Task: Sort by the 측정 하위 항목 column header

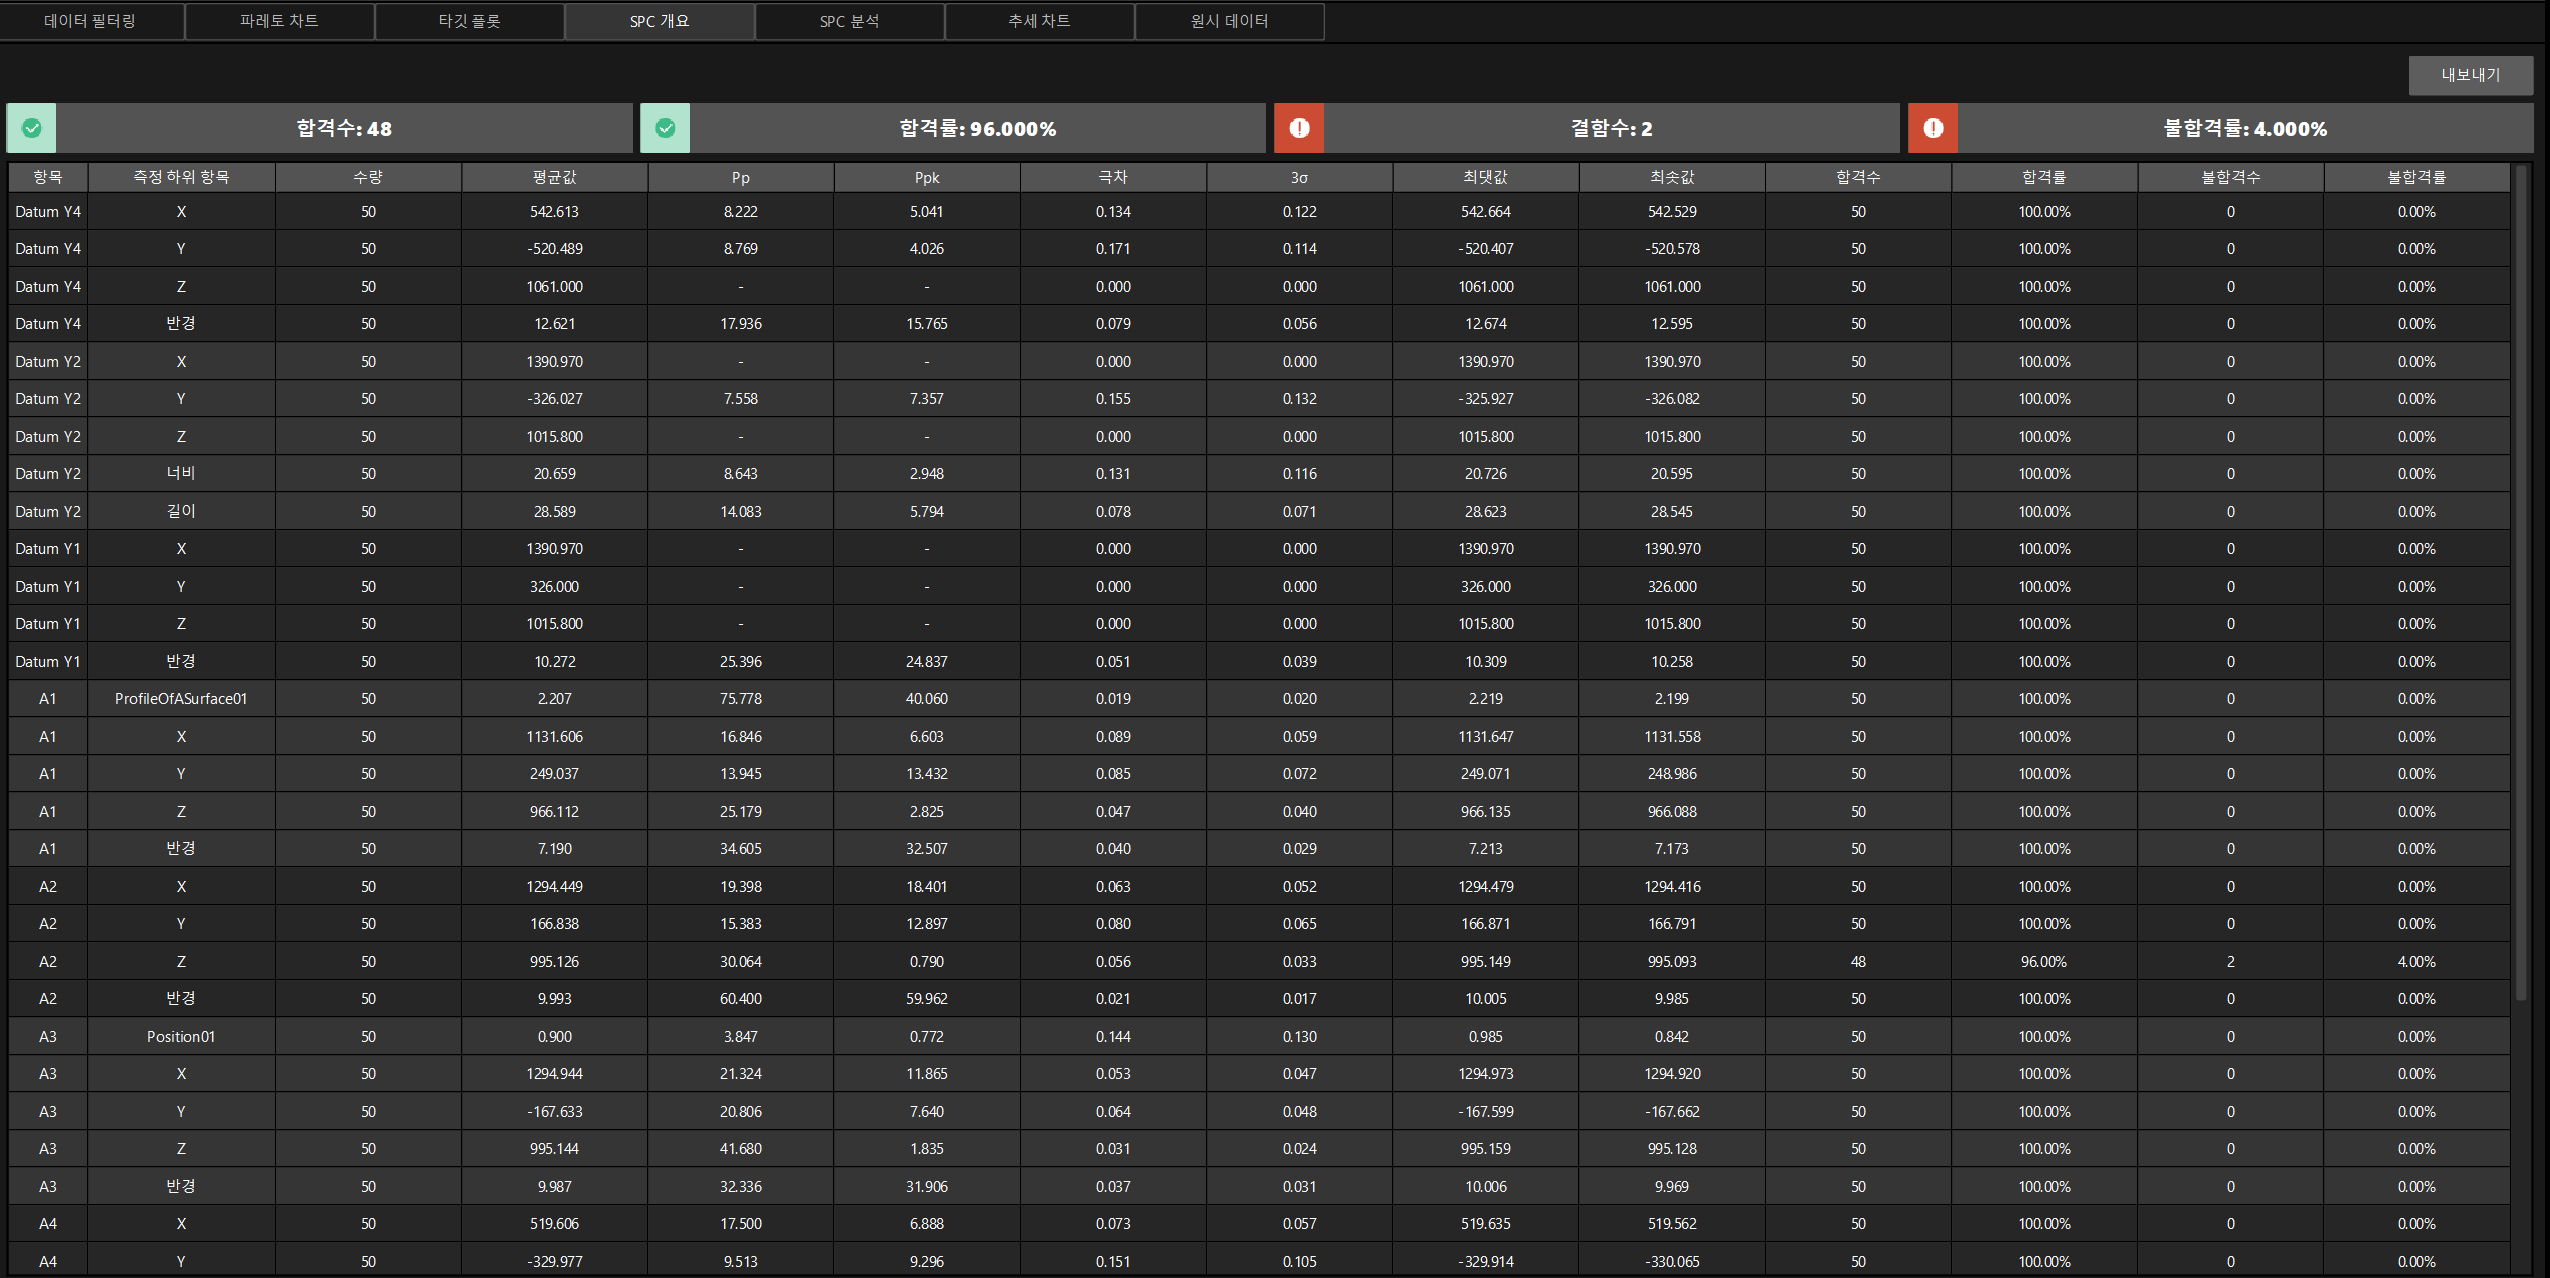Action: 181,177
